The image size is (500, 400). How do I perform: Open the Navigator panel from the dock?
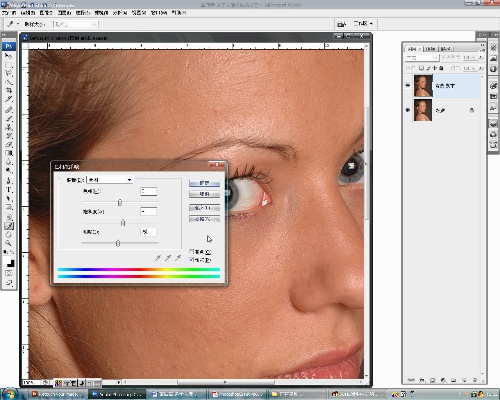point(493,48)
